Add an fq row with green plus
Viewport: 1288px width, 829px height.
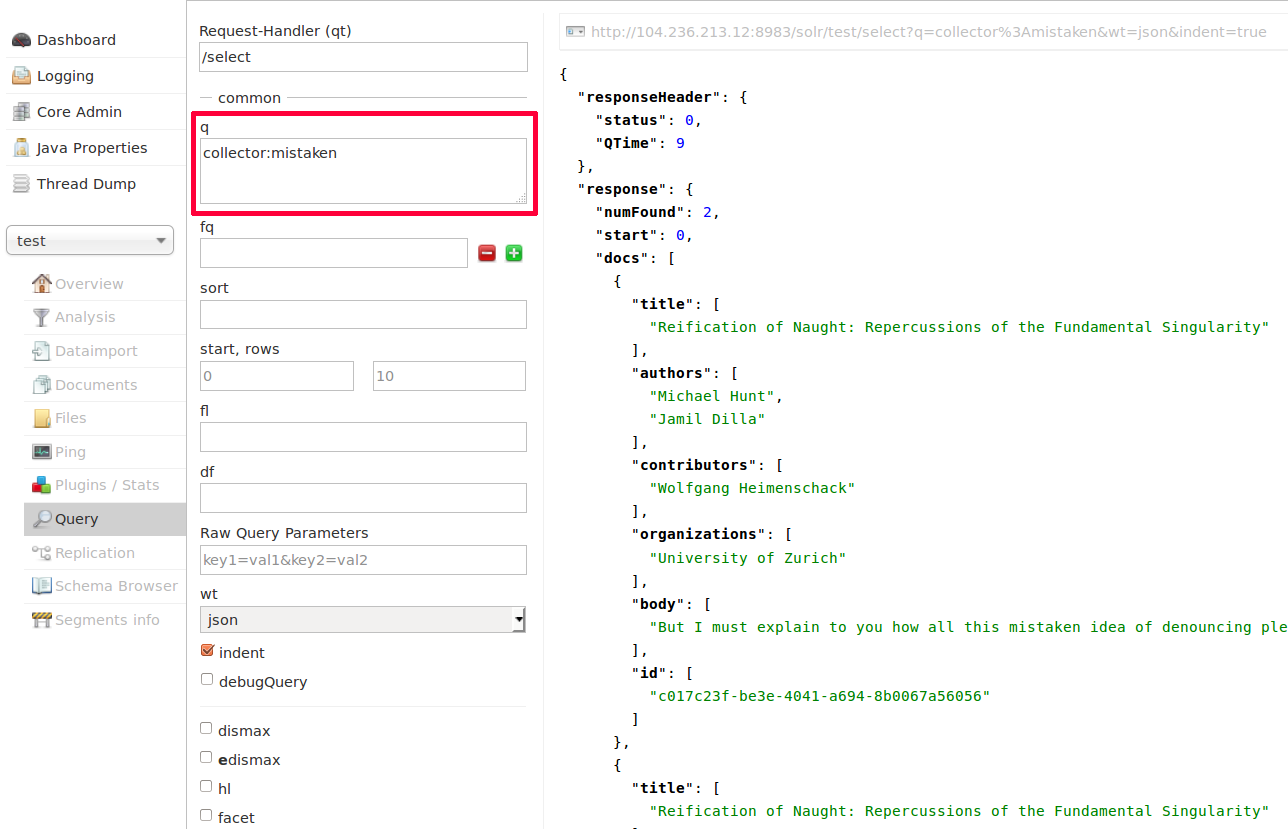click(x=514, y=253)
